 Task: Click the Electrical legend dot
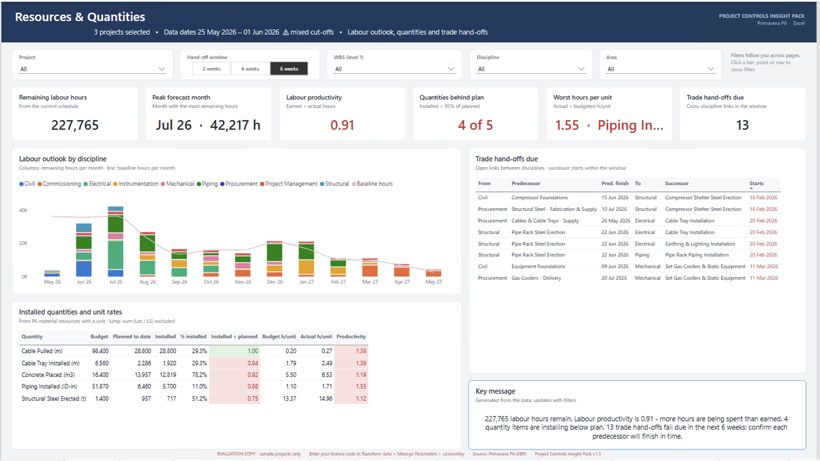tap(86, 184)
